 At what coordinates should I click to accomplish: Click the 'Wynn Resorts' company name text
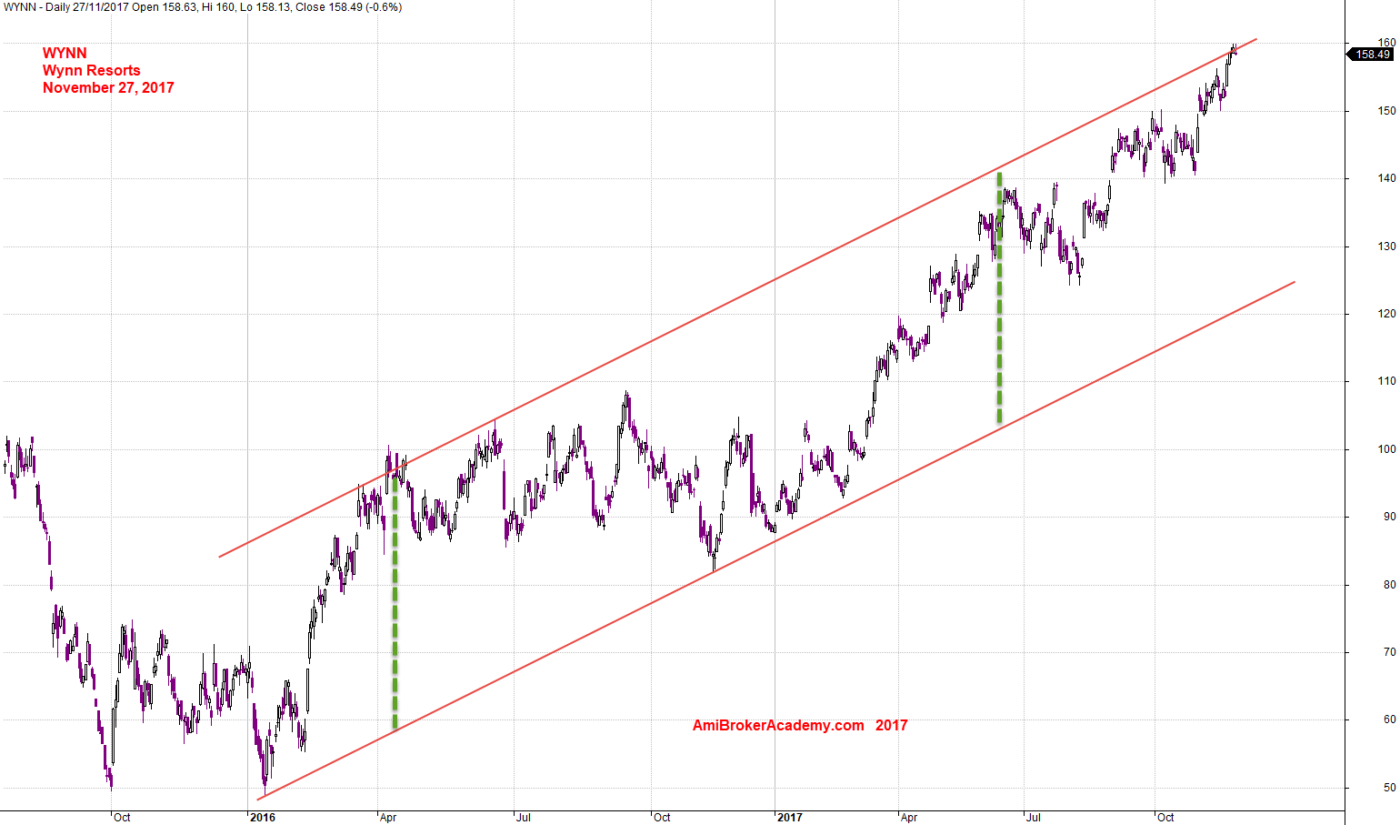click(91, 70)
